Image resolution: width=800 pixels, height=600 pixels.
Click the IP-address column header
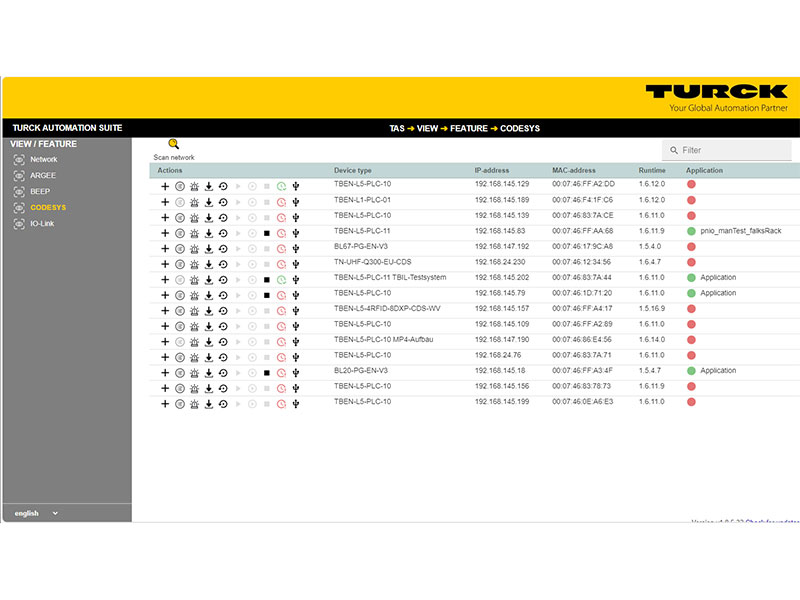click(492, 170)
